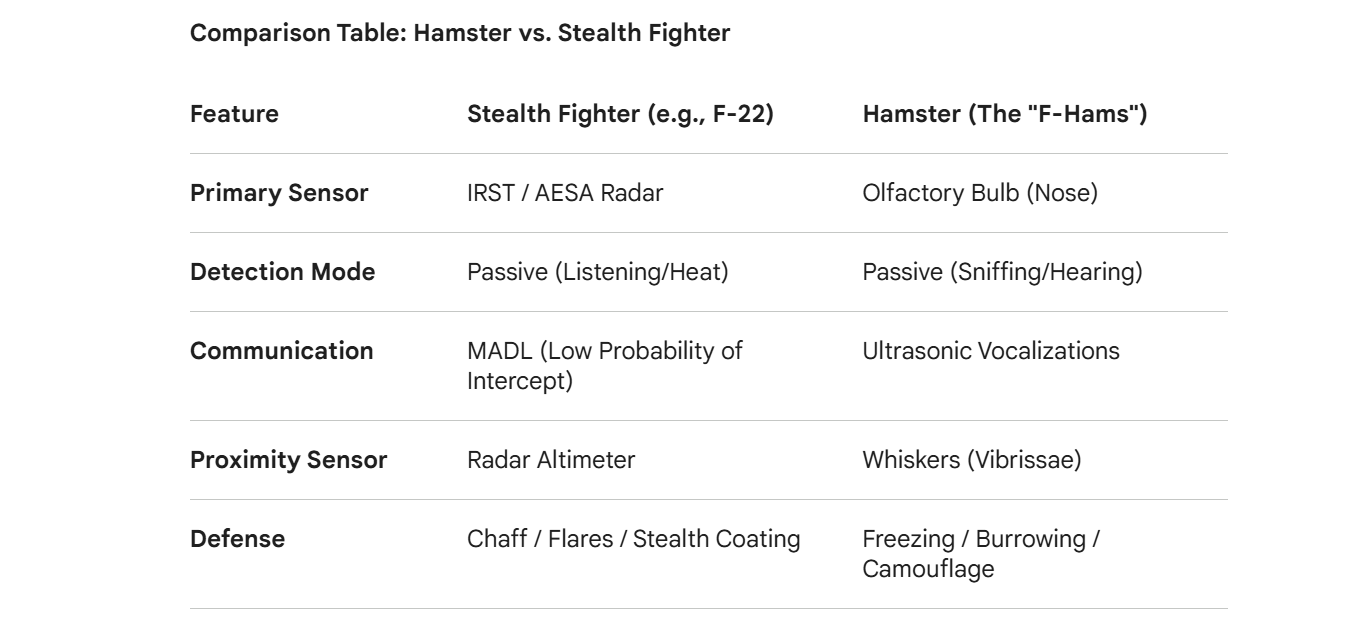Select the 'Hamster (The "F-Hams")' column header
Image resolution: width=1365 pixels, height=640 pixels.
pyautogui.click(x=1004, y=114)
